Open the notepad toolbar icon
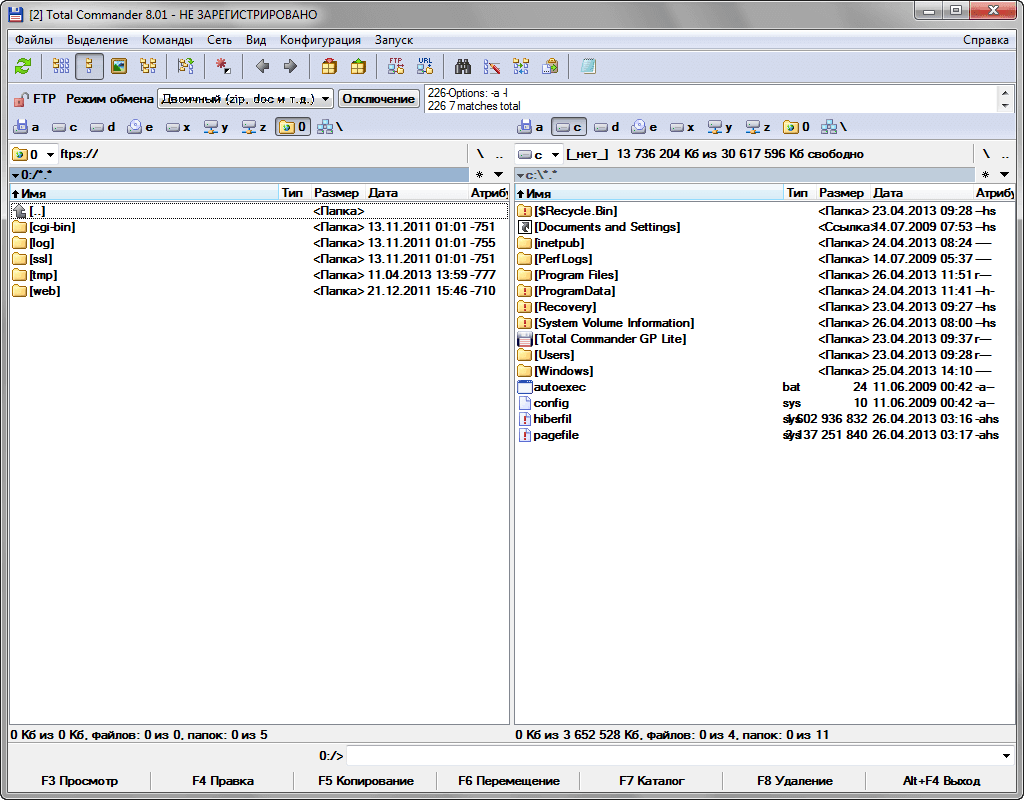This screenshot has width=1024, height=800. click(588, 66)
